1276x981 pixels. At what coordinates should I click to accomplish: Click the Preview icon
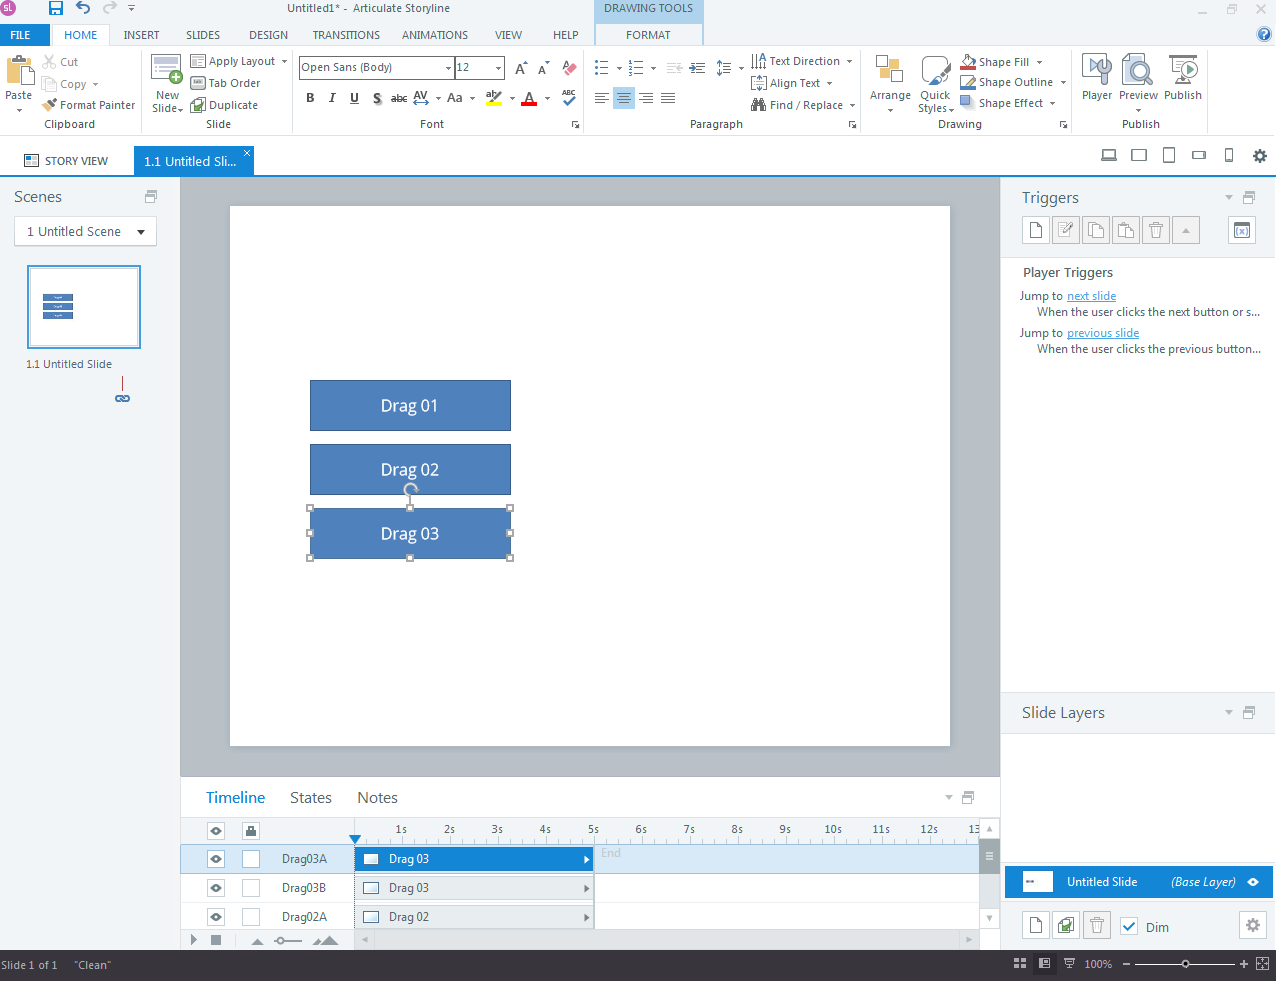(x=1138, y=78)
